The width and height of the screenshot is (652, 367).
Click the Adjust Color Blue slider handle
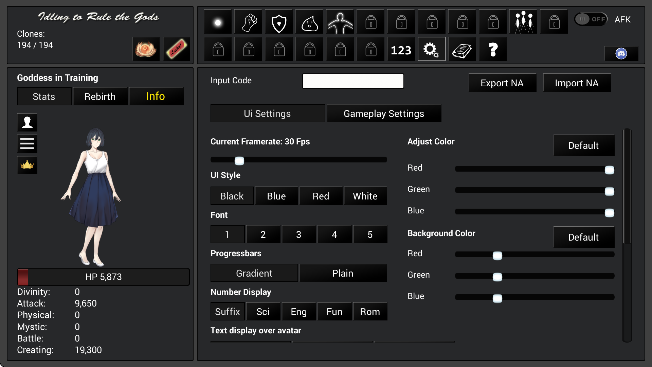point(609,213)
